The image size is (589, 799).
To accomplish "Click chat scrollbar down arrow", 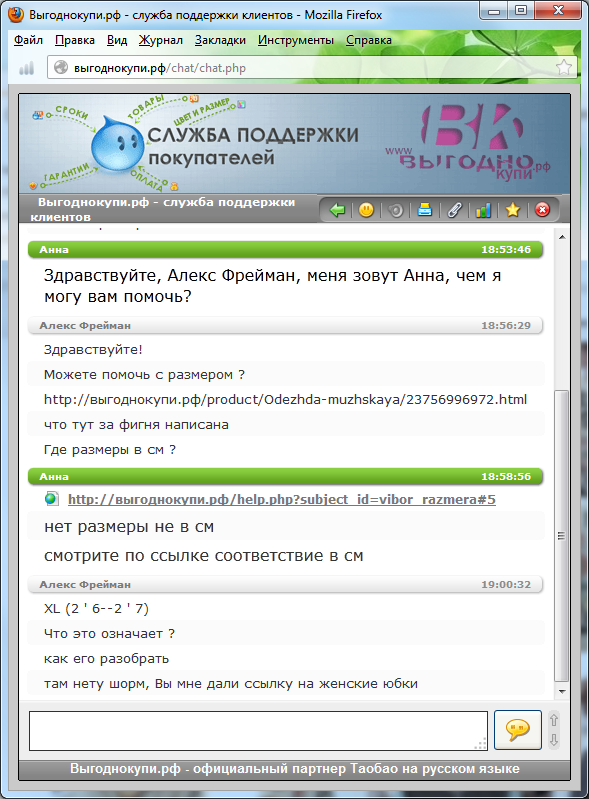I will click(561, 691).
